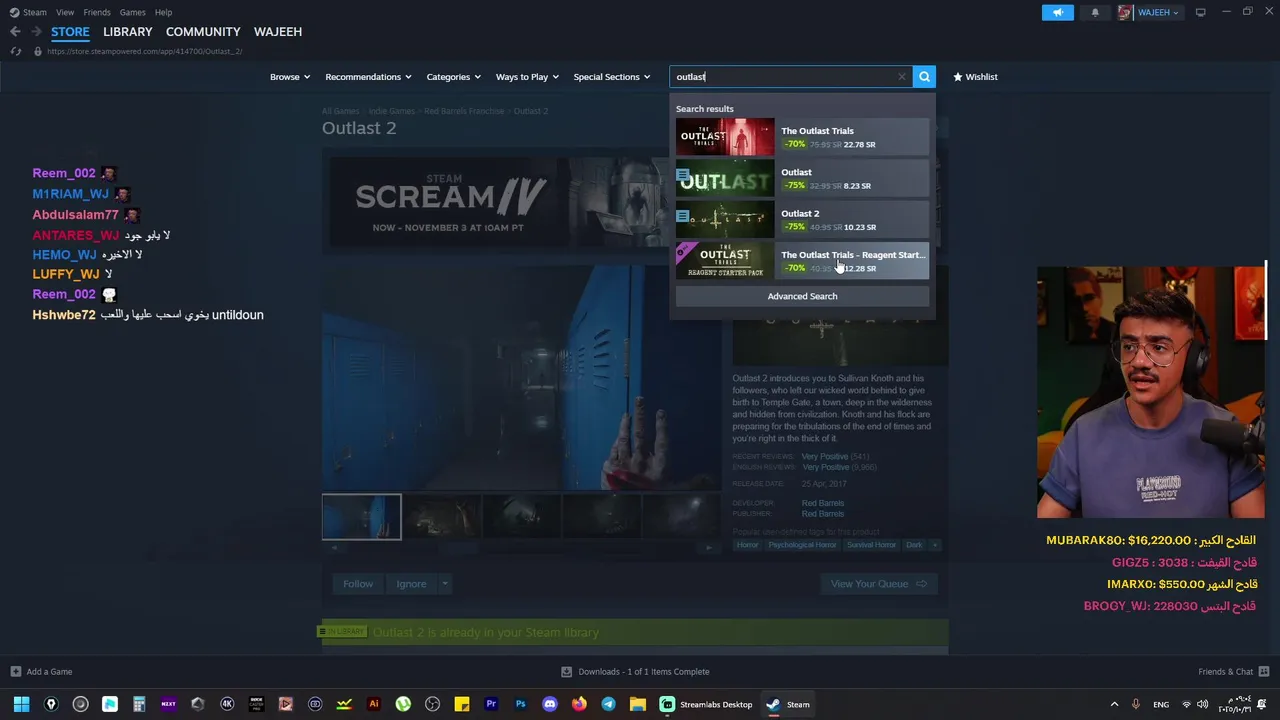Open Premiere Pro from the taskbar
The image size is (1280, 720).
click(x=491, y=704)
